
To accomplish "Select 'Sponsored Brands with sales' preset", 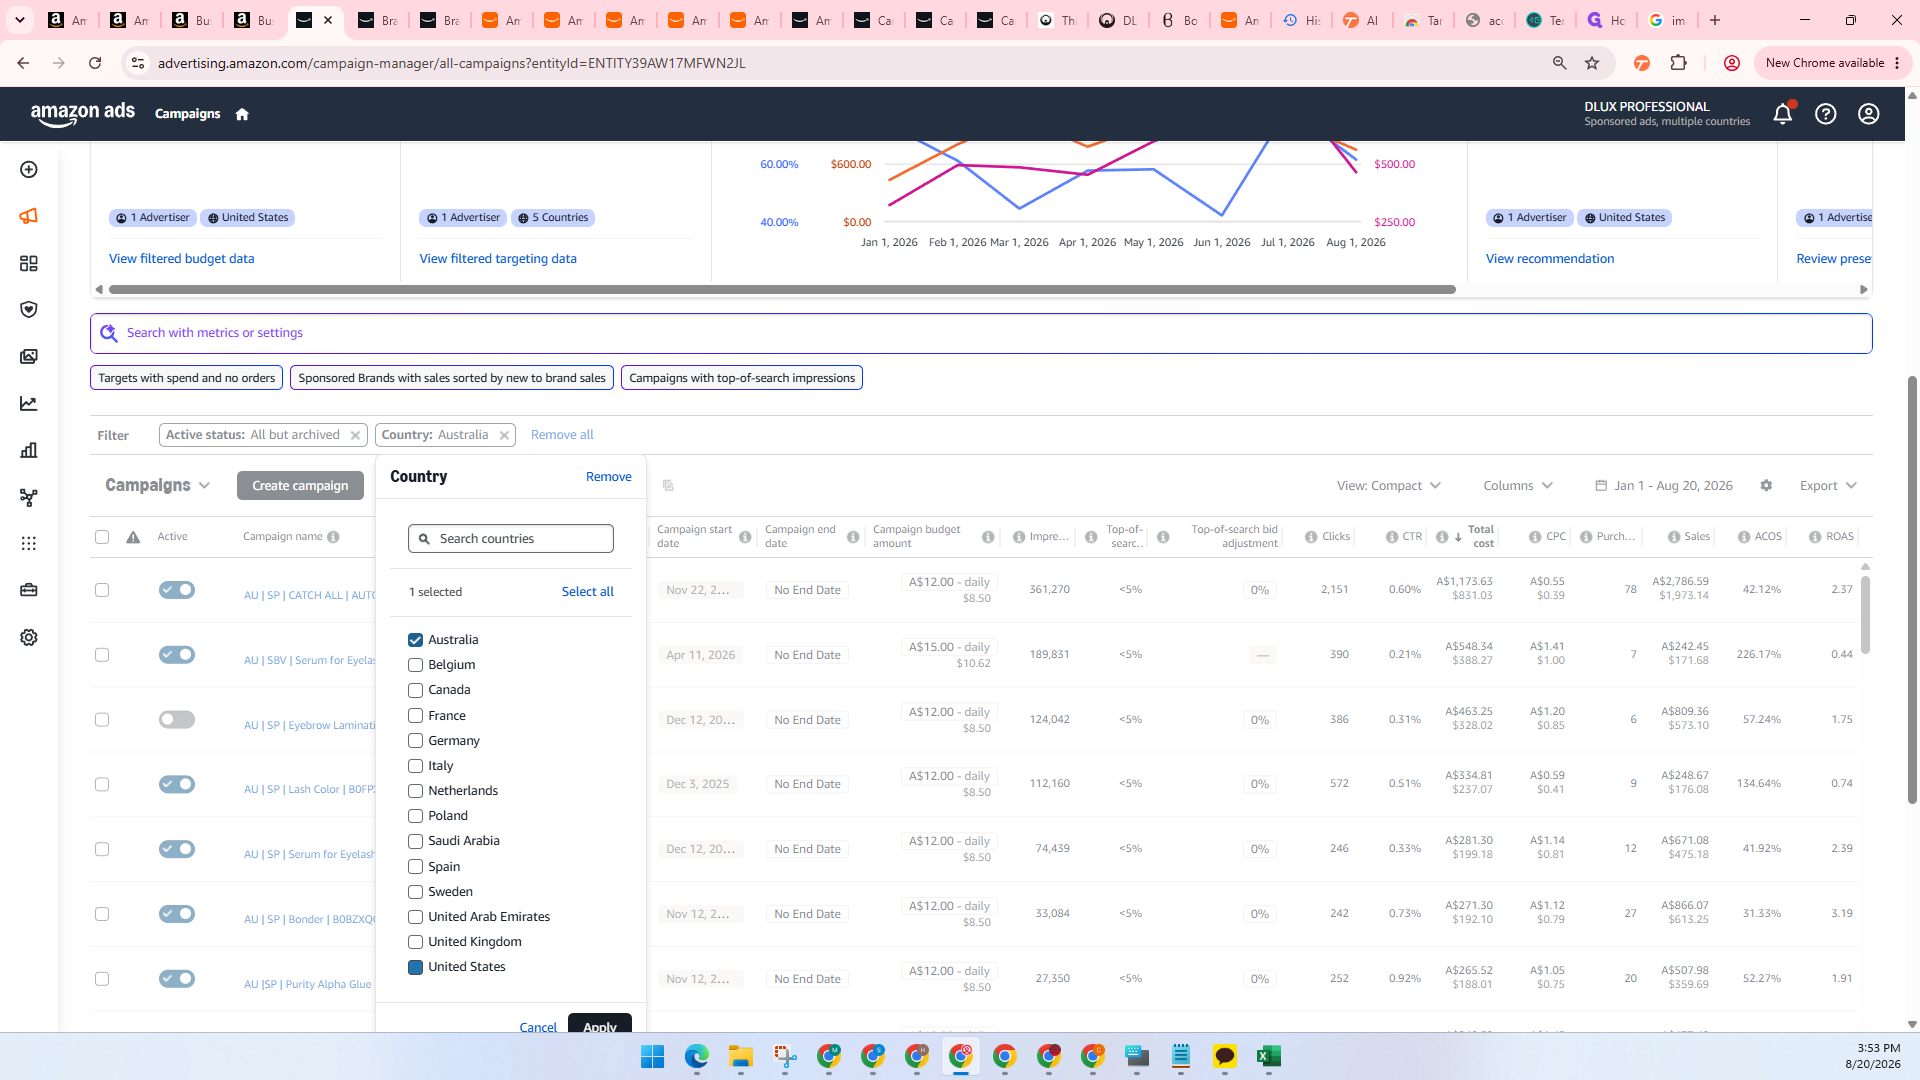I will click(452, 378).
